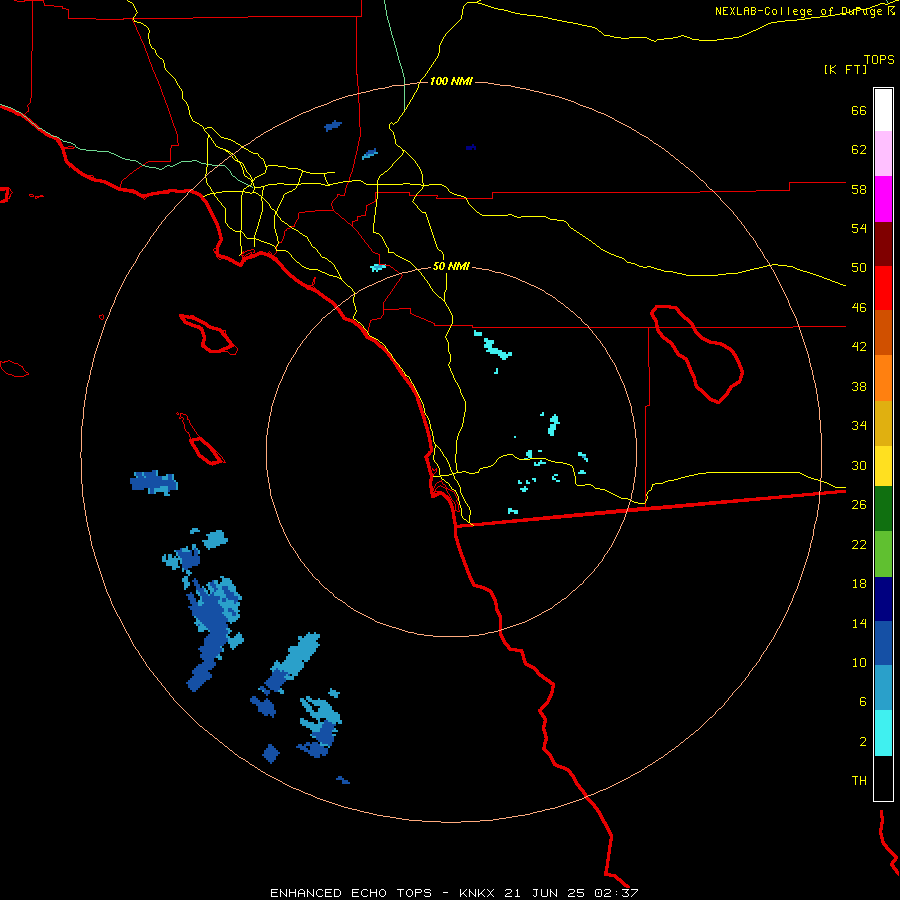Click the 66 legend value
The image size is (900, 900).
pos(859,110)
